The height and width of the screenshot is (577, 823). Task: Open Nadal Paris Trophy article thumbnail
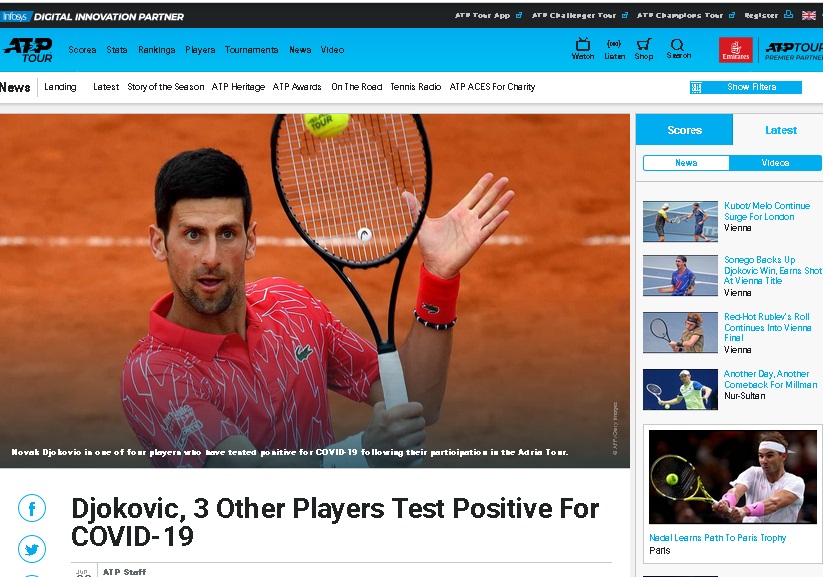733,477
